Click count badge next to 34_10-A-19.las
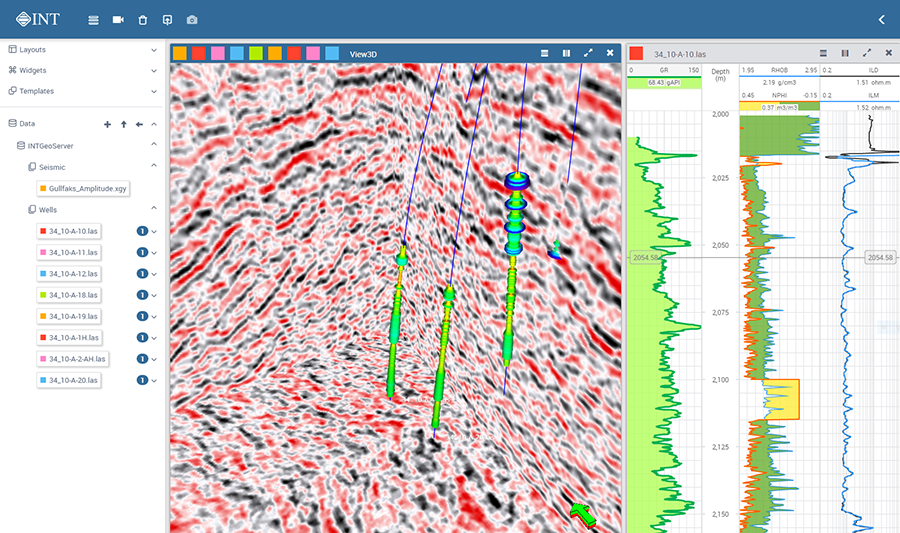The width and height of the screenshot is (900, 533). [142, 316]
